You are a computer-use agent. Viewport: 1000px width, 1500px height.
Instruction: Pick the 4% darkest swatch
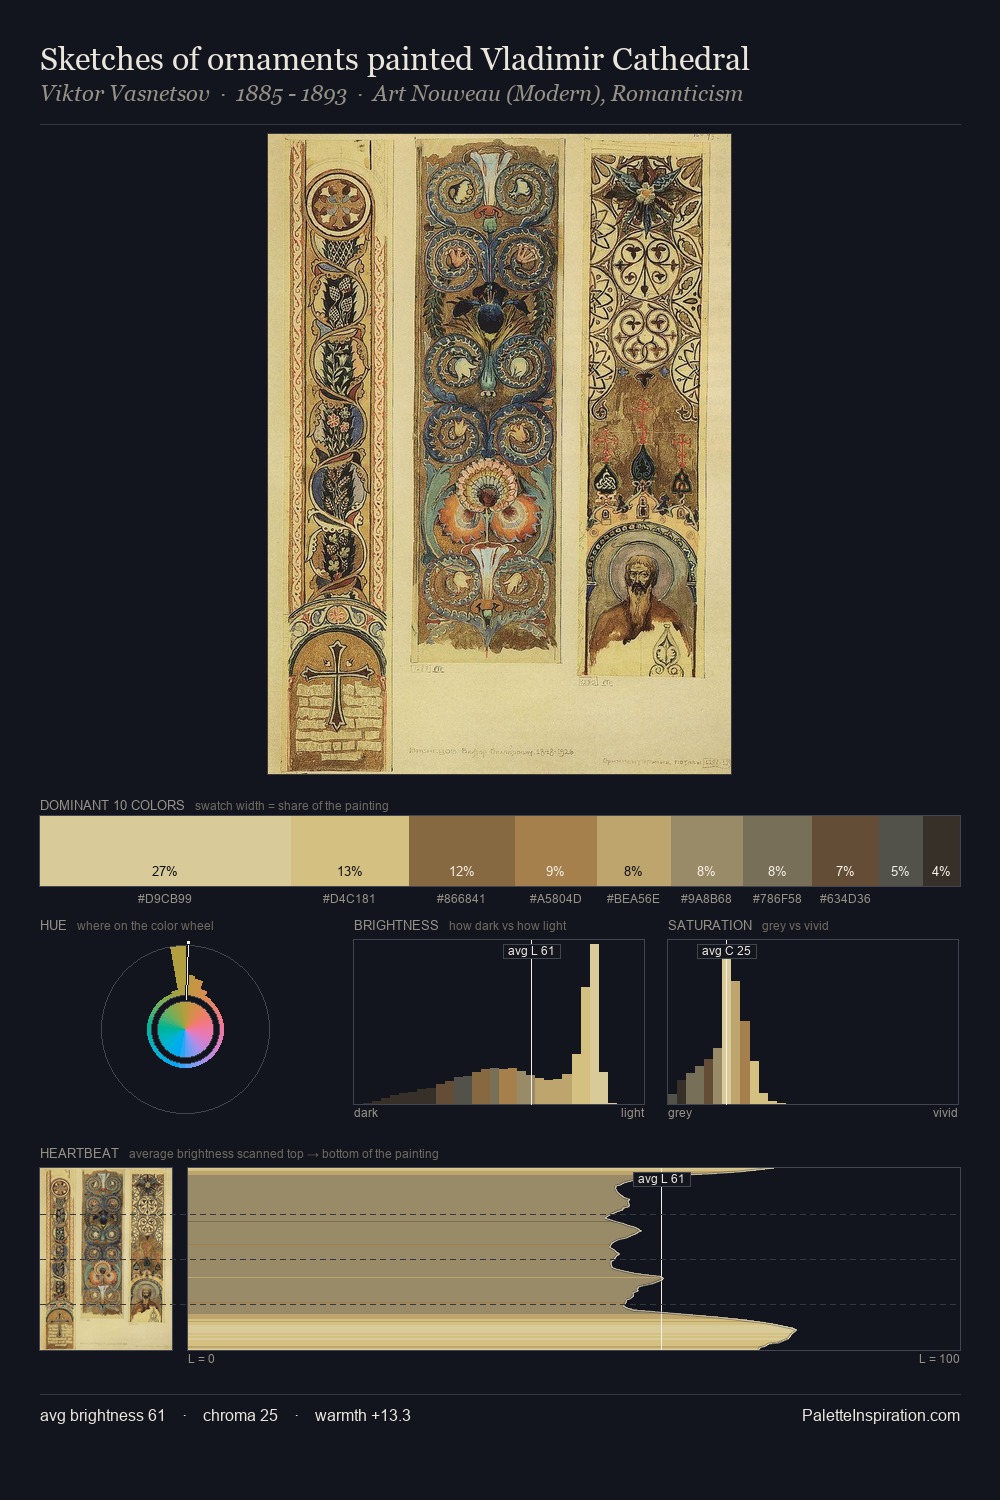[x=941, y=851]
